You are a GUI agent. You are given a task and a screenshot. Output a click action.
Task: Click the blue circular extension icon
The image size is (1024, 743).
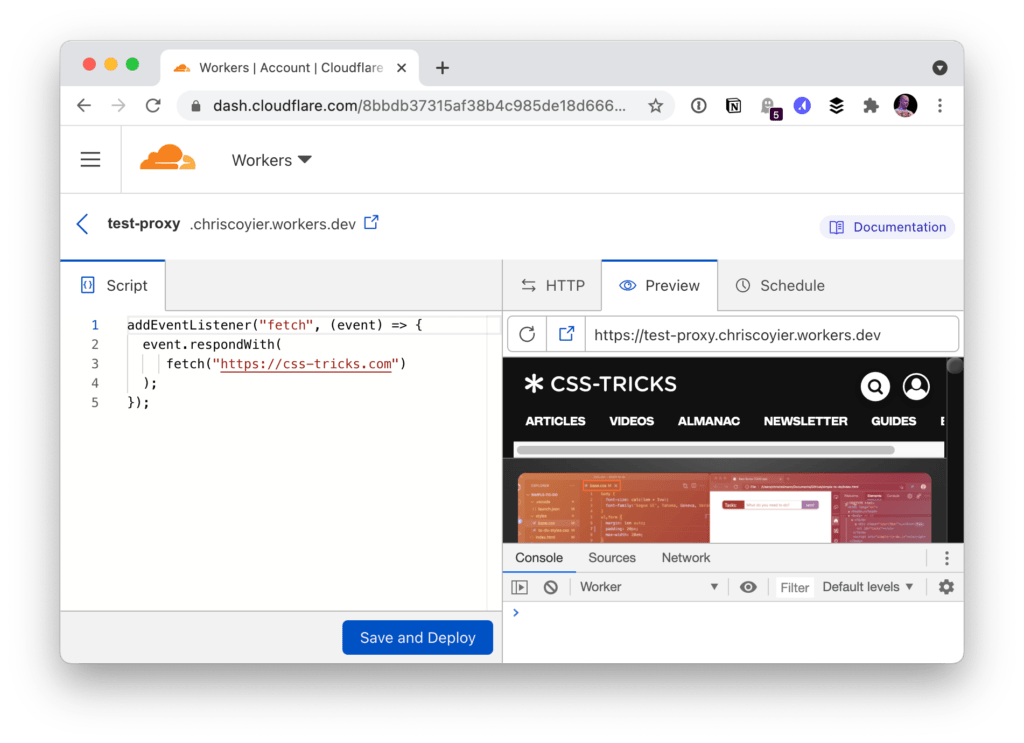click(x=802, y=106)
